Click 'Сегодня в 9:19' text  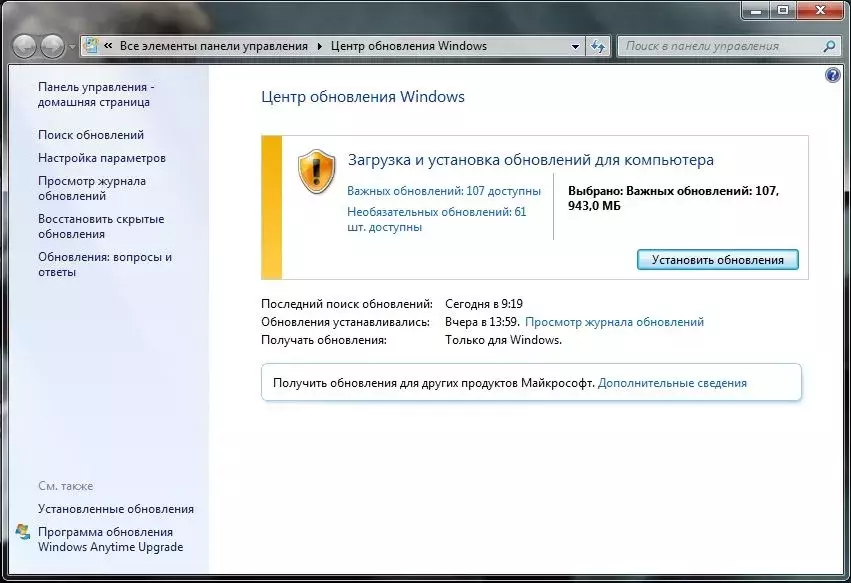tap(484, 304)
